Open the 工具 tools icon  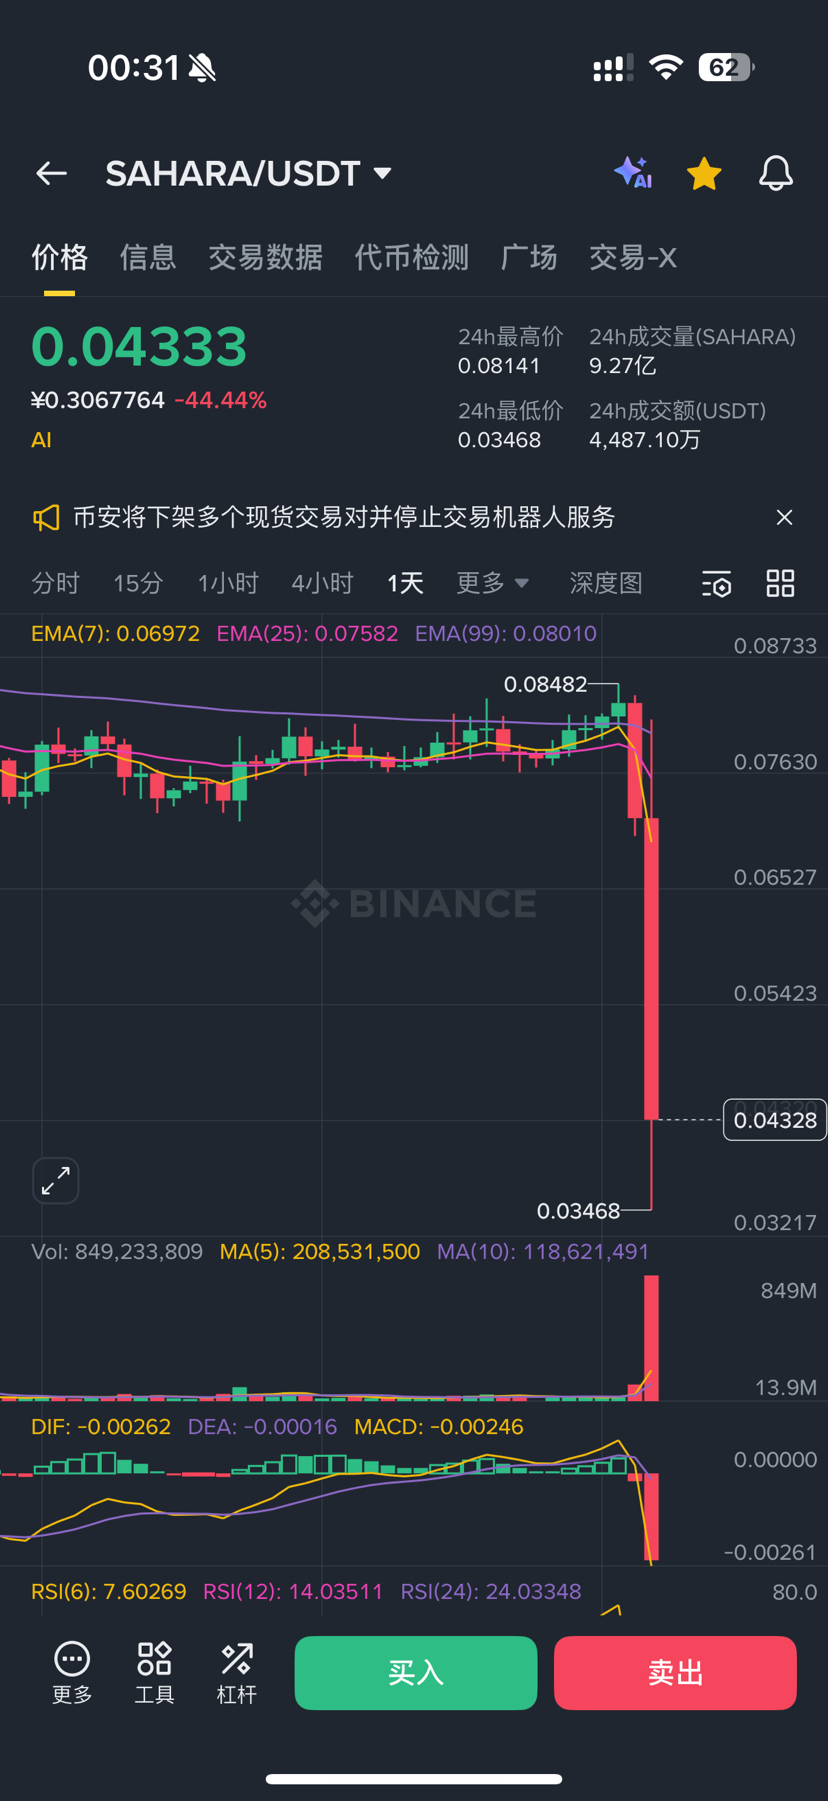click(x=154, y=1672)
